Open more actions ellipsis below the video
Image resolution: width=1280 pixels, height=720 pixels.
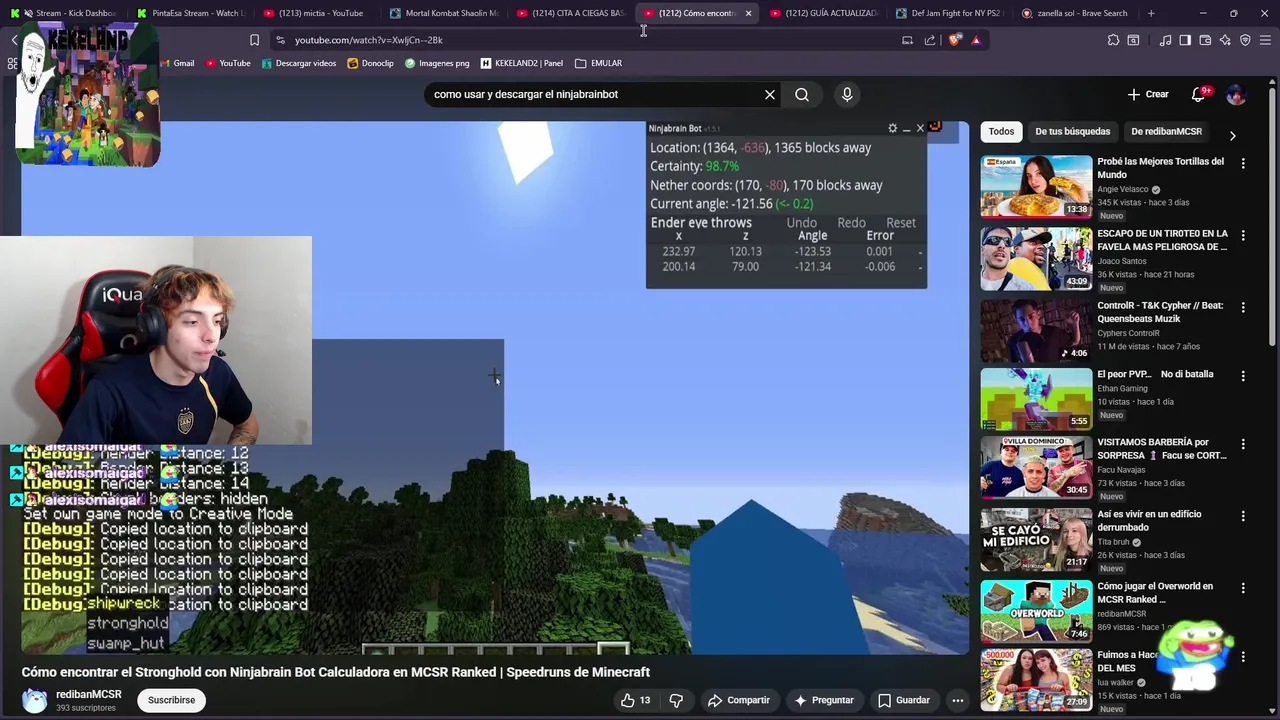point(957,700)
